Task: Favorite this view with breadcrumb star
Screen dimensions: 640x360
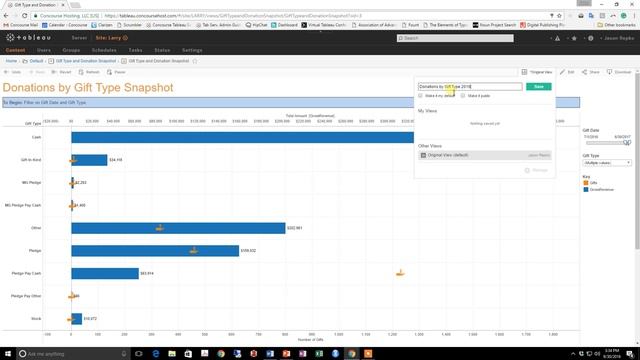Action: (195, 61)
